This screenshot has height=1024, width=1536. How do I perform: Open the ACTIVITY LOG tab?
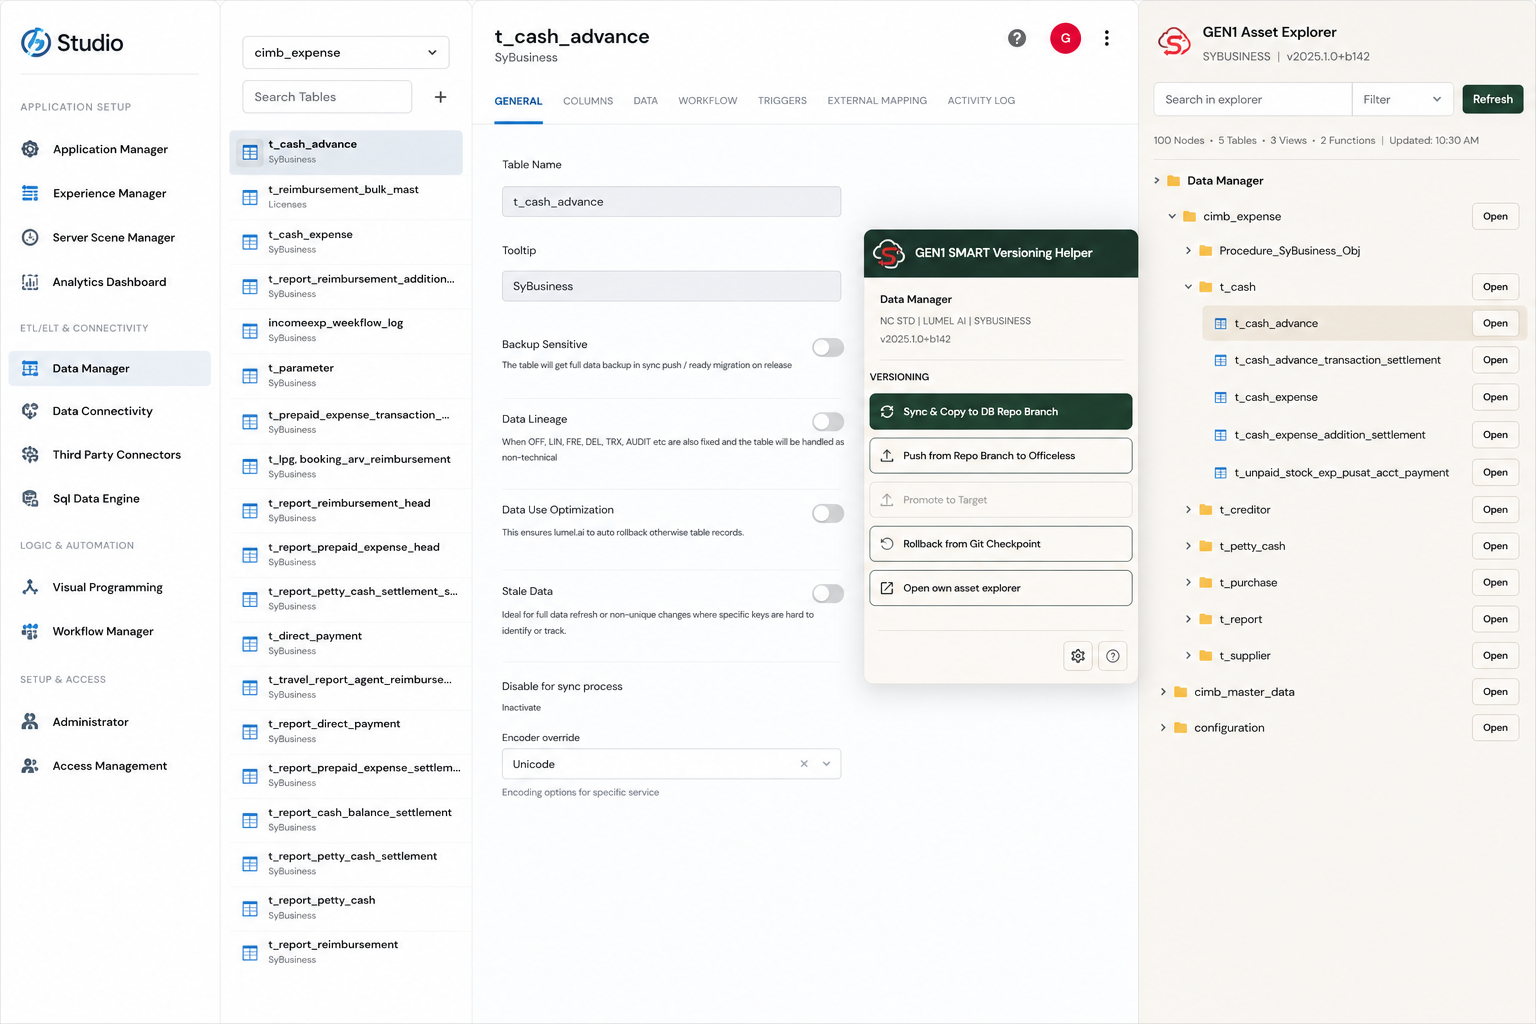(981, 101)
